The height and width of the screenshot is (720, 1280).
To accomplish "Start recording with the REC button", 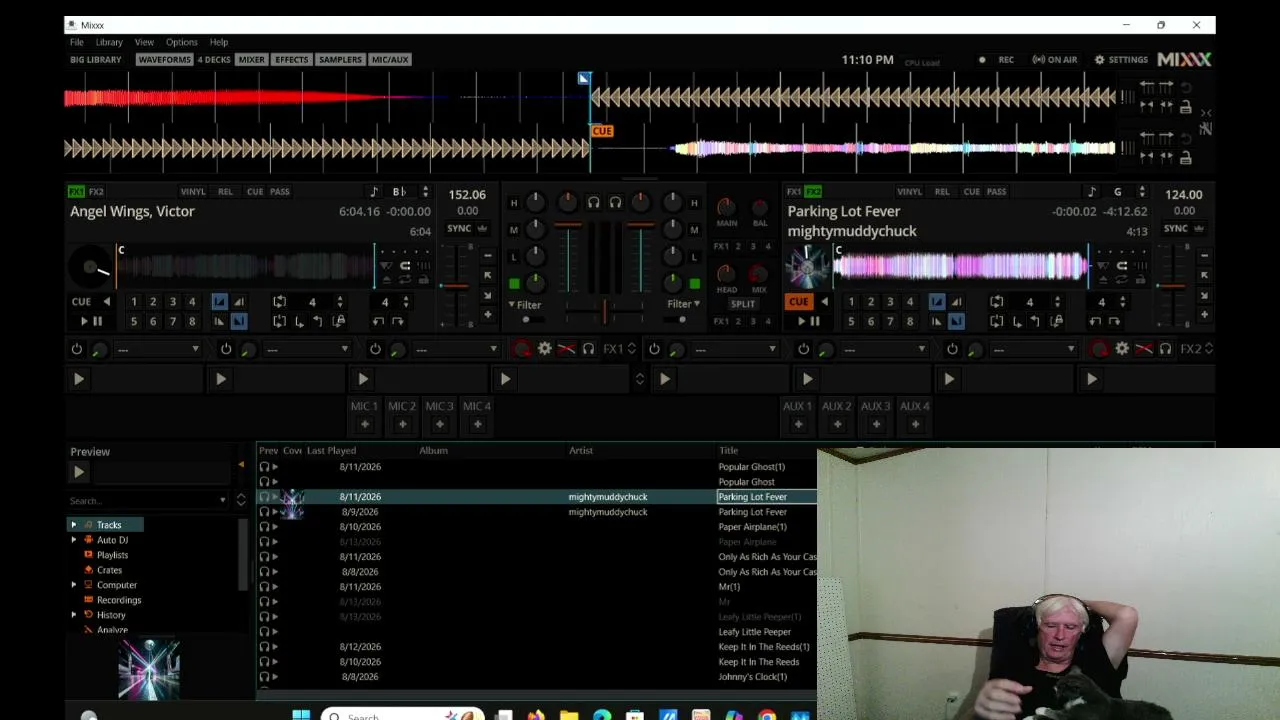I will (x=997, y=60).
